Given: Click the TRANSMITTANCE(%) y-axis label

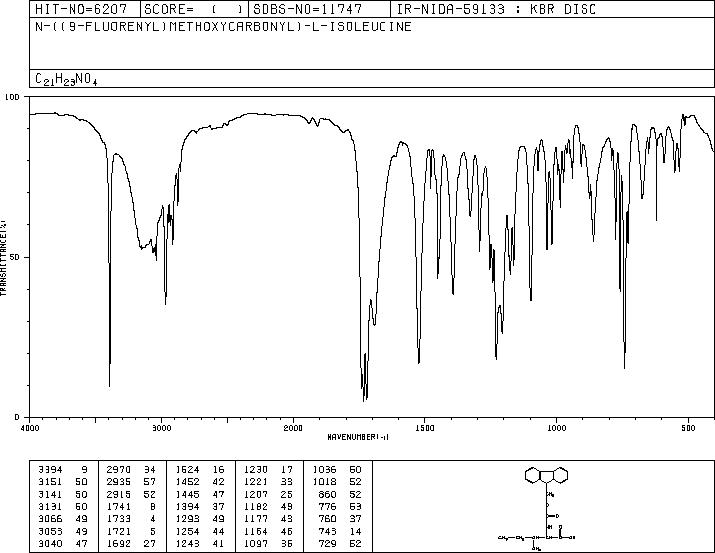Looking at the screenshot, I should click(3, 258).
